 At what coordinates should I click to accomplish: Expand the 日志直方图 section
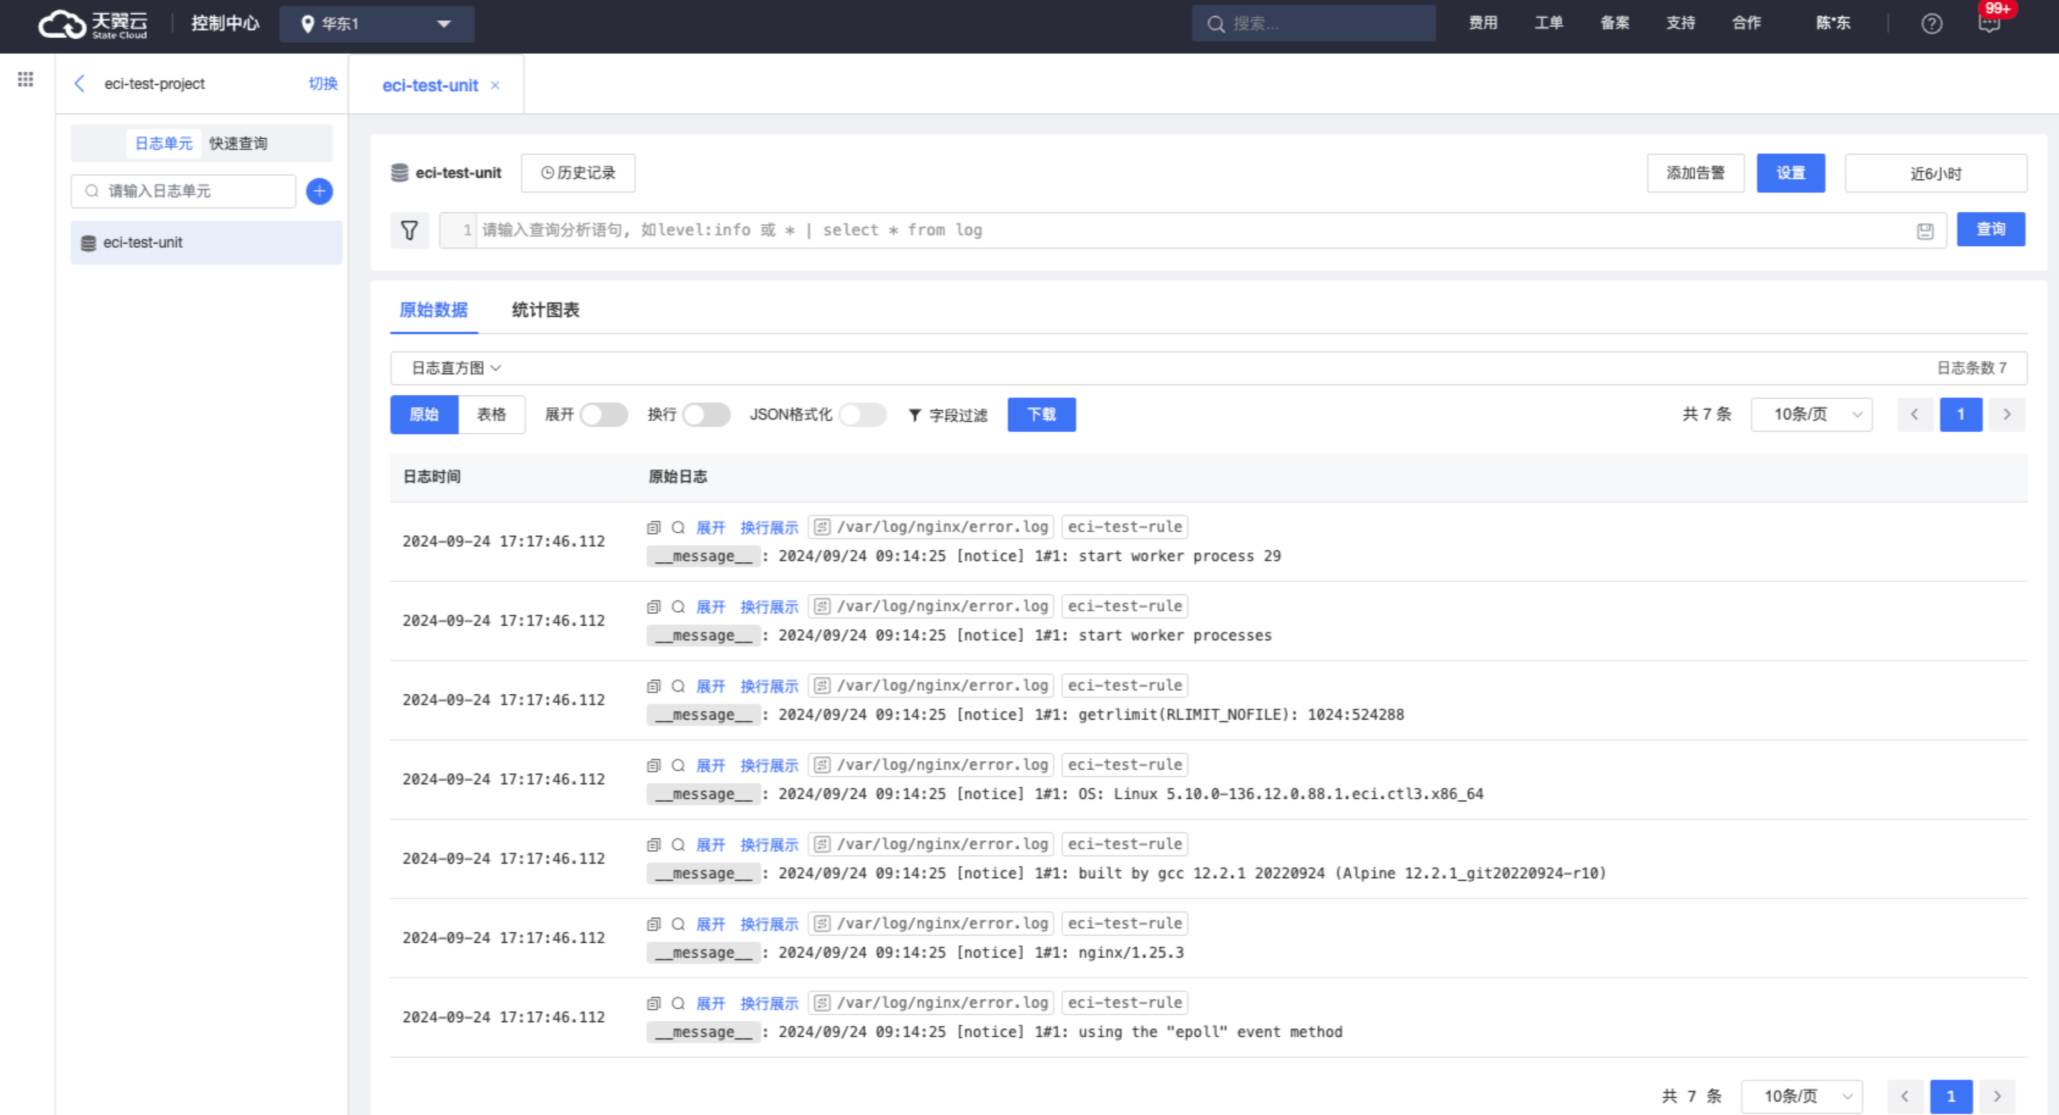click(x=456, y=368)
